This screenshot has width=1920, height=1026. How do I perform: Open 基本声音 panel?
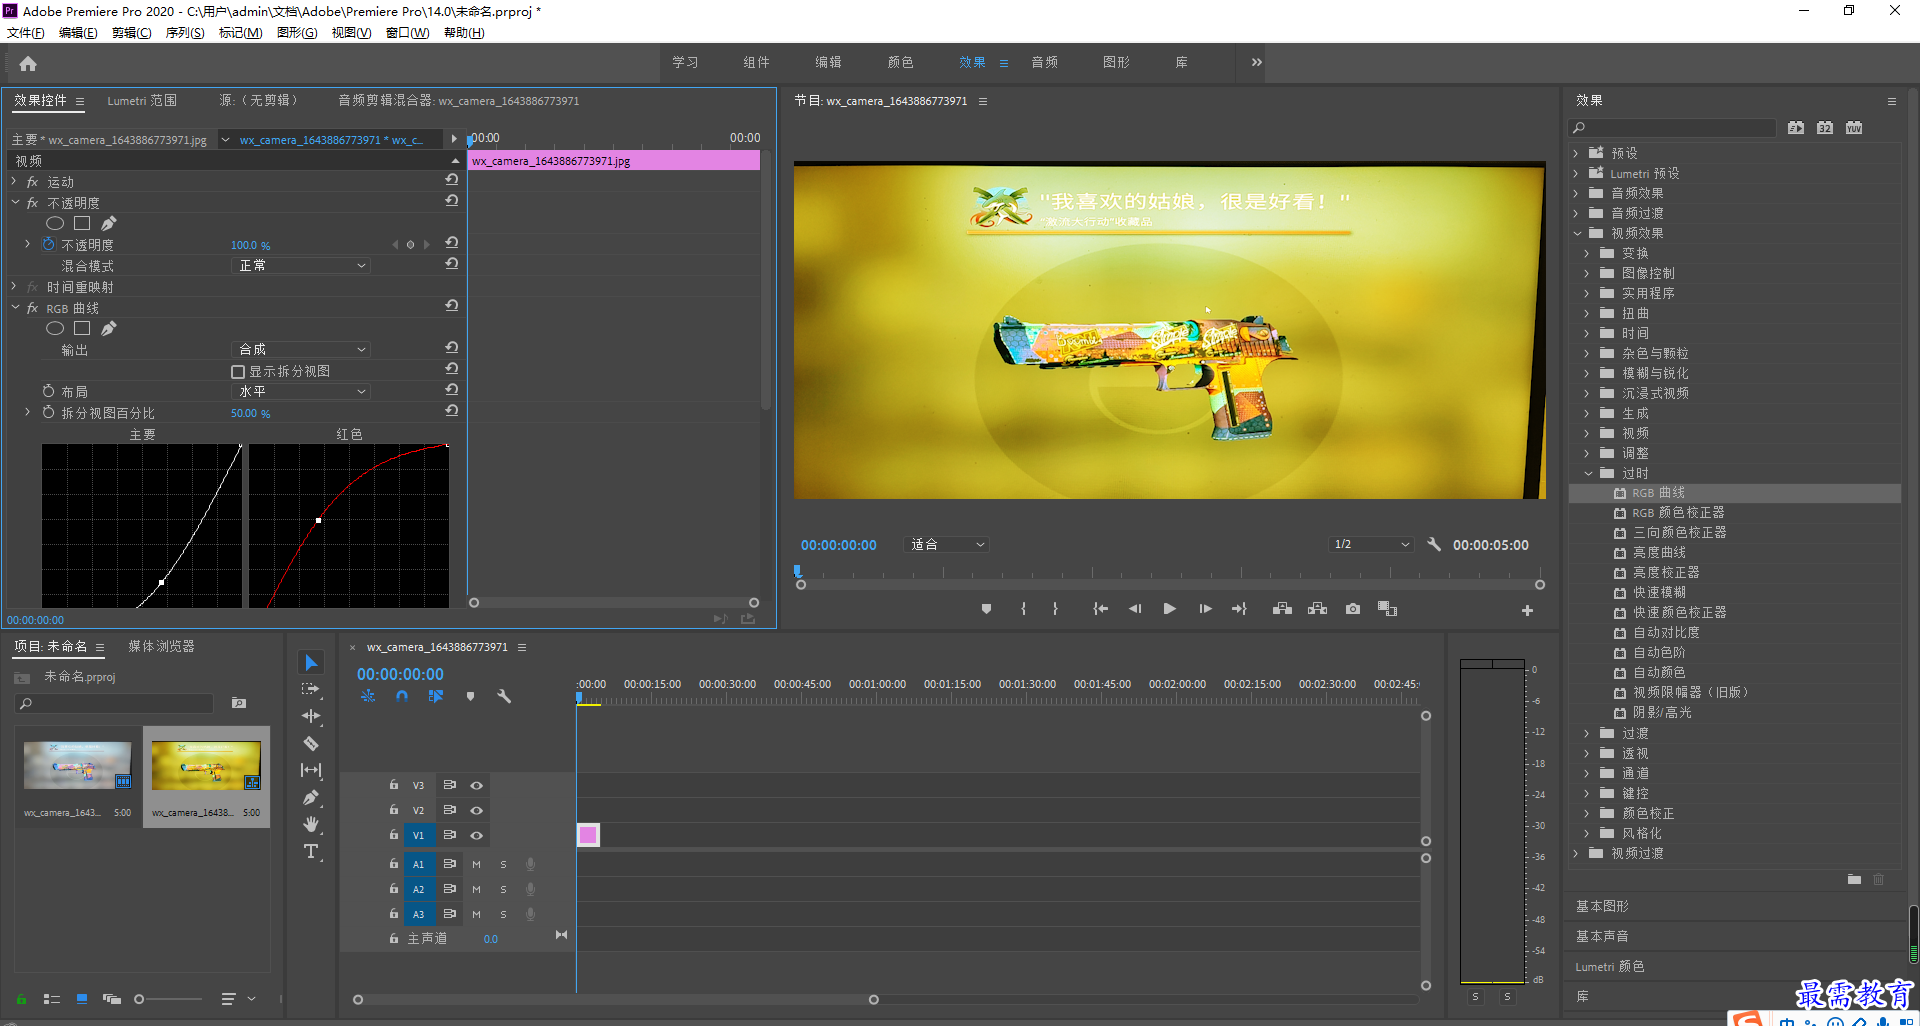[x=1602, y=936]
